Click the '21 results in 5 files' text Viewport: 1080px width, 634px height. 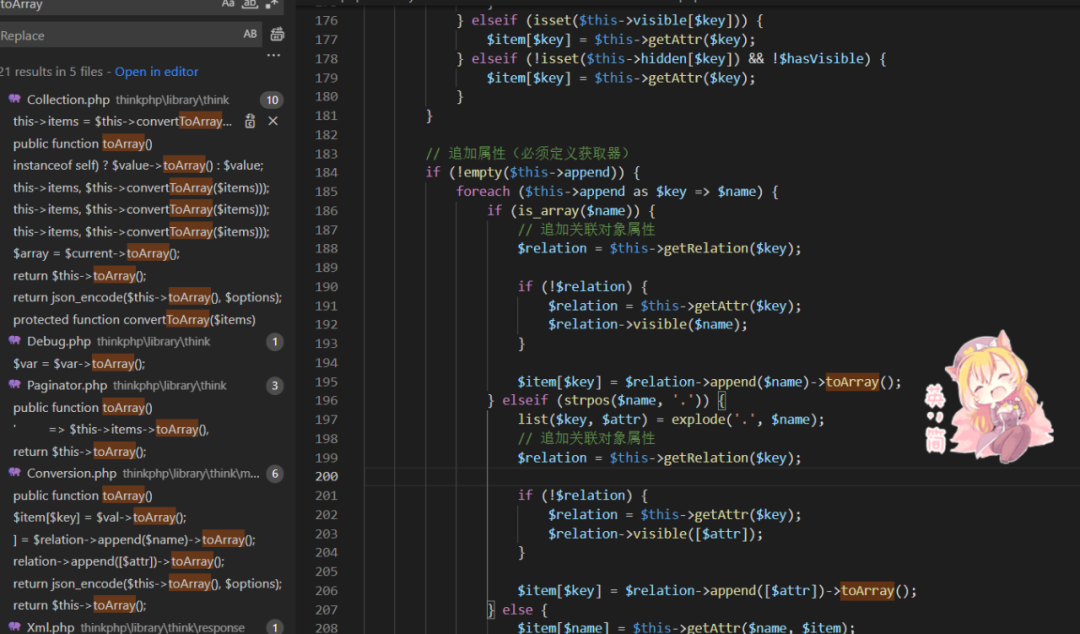pos(52,72)
